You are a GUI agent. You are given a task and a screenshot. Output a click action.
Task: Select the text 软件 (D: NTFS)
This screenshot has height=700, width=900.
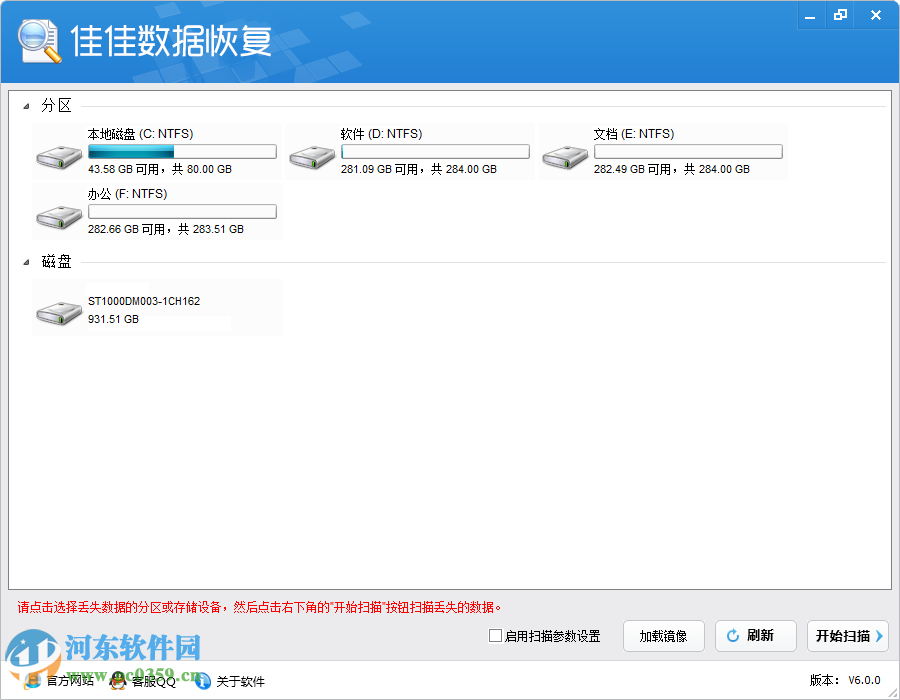(381, 134)
